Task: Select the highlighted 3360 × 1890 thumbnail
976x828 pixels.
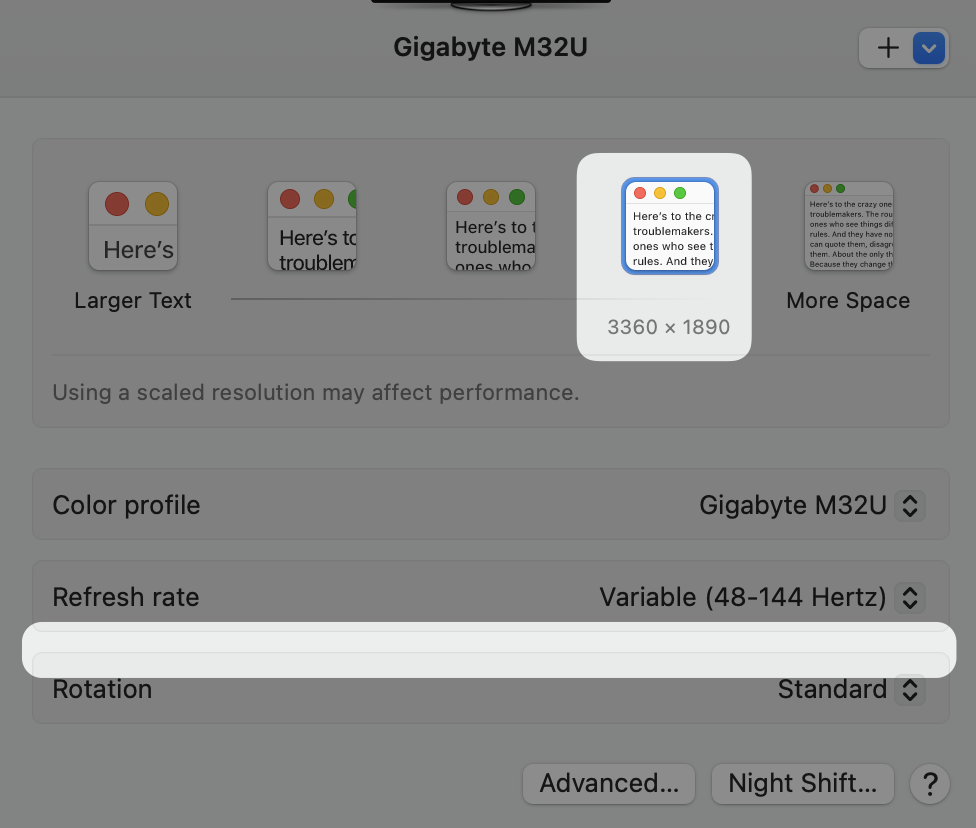Action: point(670,226)
